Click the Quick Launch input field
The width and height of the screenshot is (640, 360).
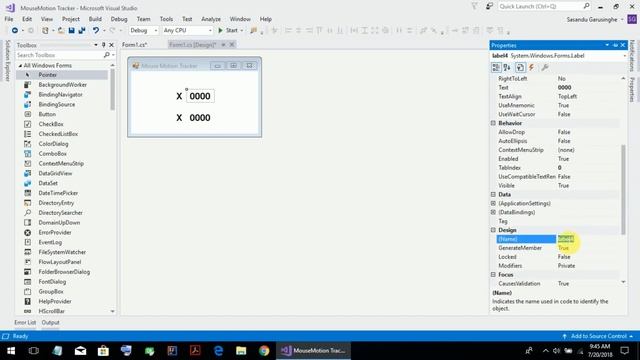[x=540, y=6]
